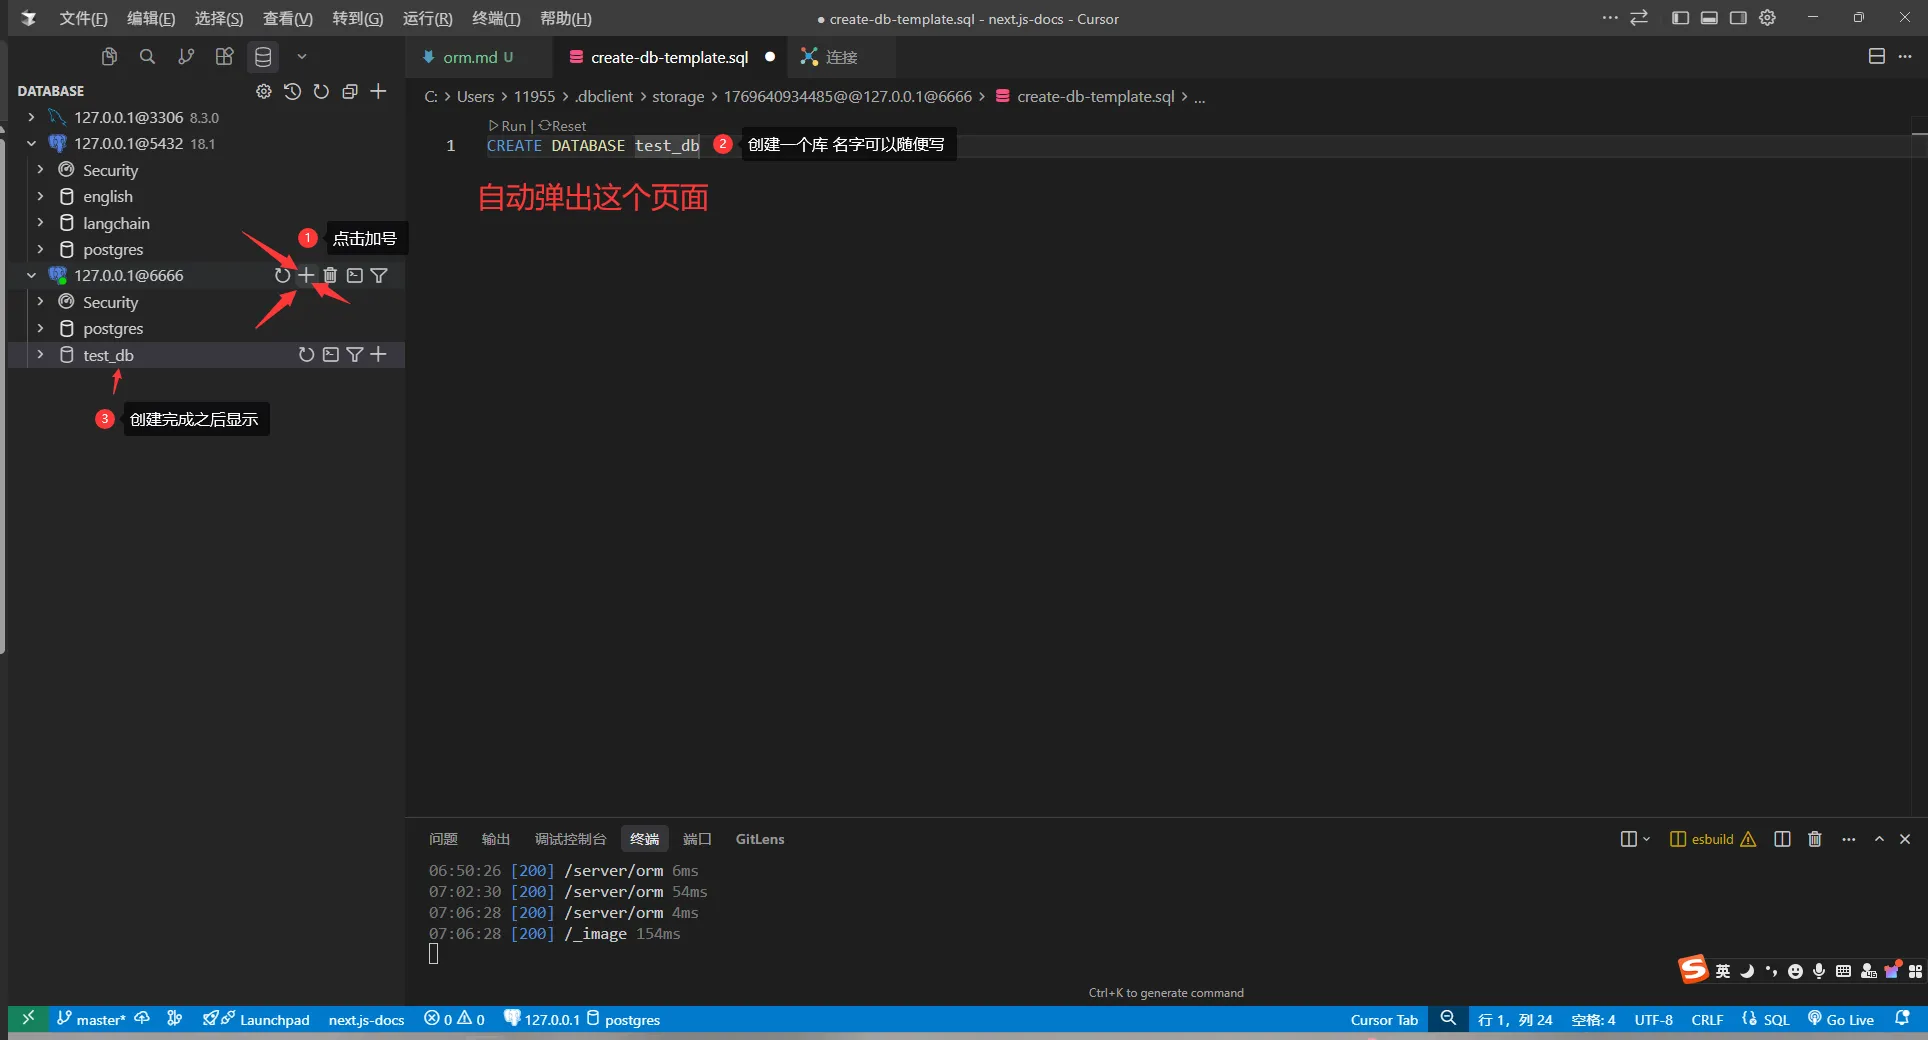Open the Source Control activity icon
Screen dimensions: 1928x1040
coord(186,57)
